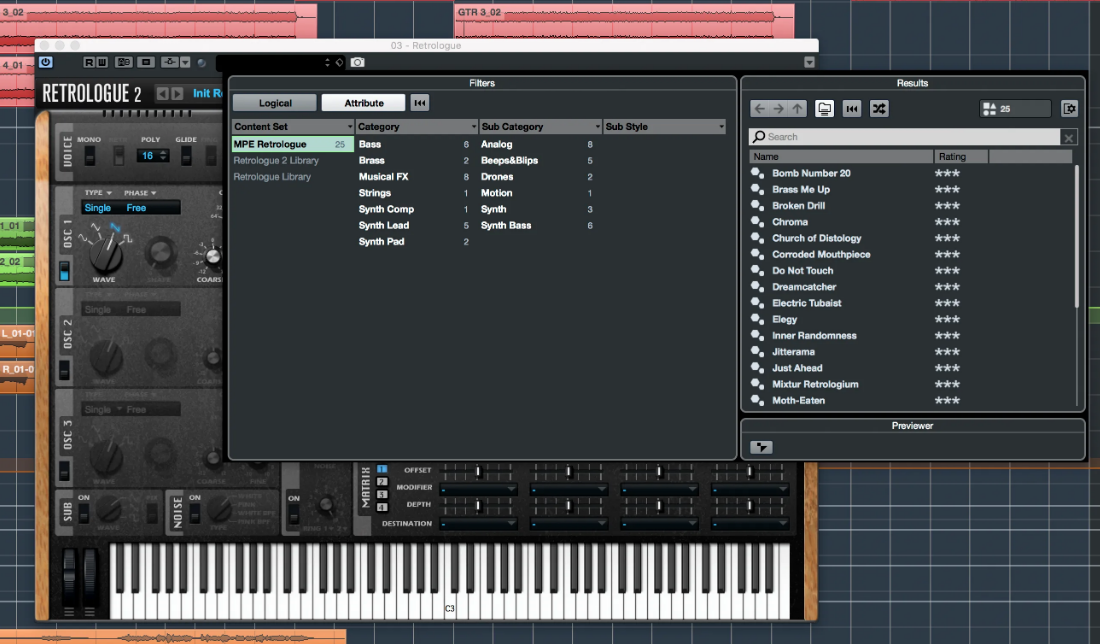Select MPE Retrologue content set

click(x=293, y=145)
